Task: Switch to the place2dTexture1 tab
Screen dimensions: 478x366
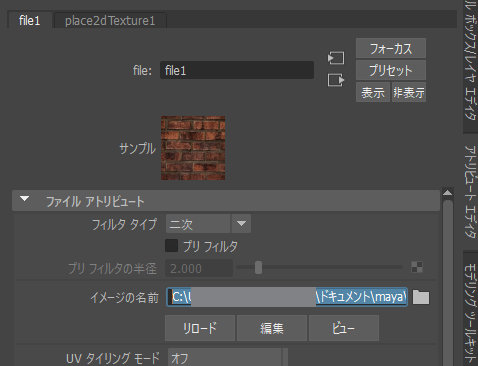Action: [110, 21]
